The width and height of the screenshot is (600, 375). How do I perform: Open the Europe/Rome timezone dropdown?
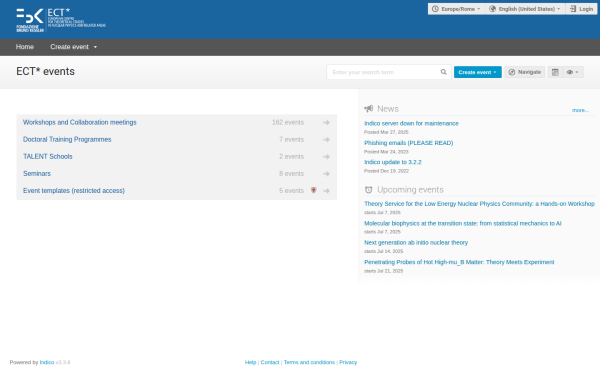coord(457,9)
